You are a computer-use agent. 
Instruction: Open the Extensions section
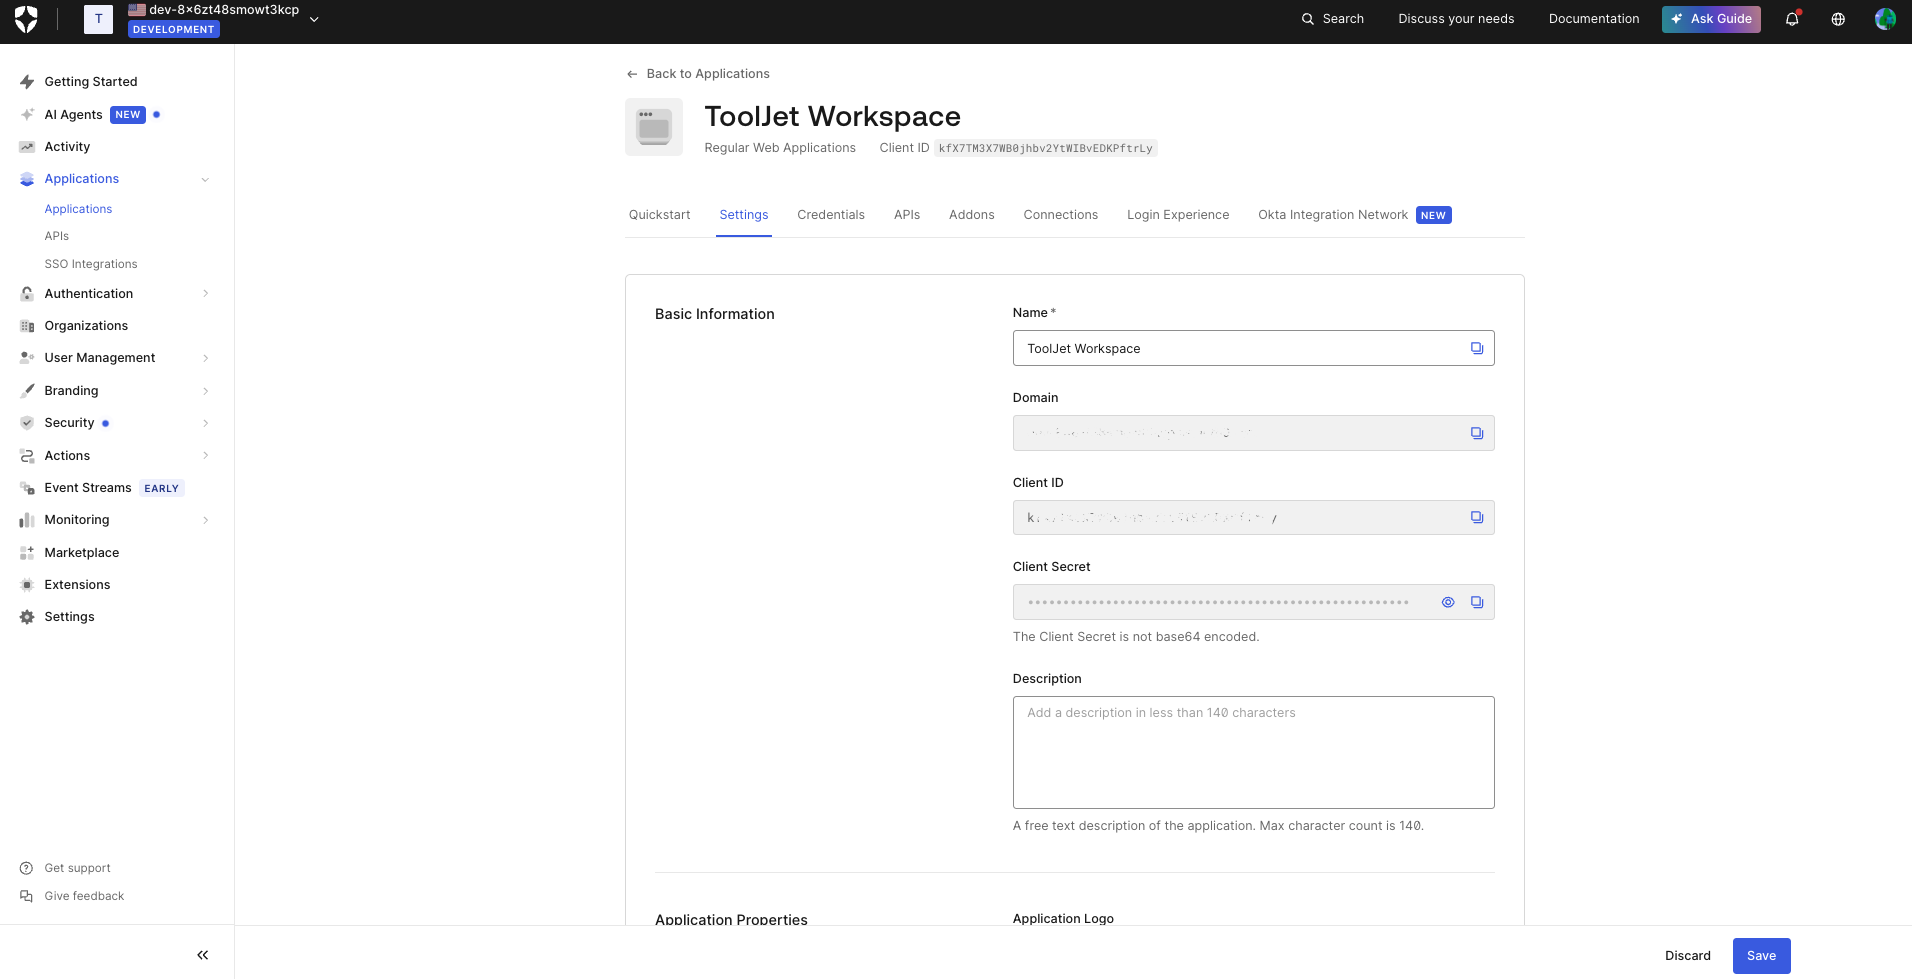coord(77,584)
